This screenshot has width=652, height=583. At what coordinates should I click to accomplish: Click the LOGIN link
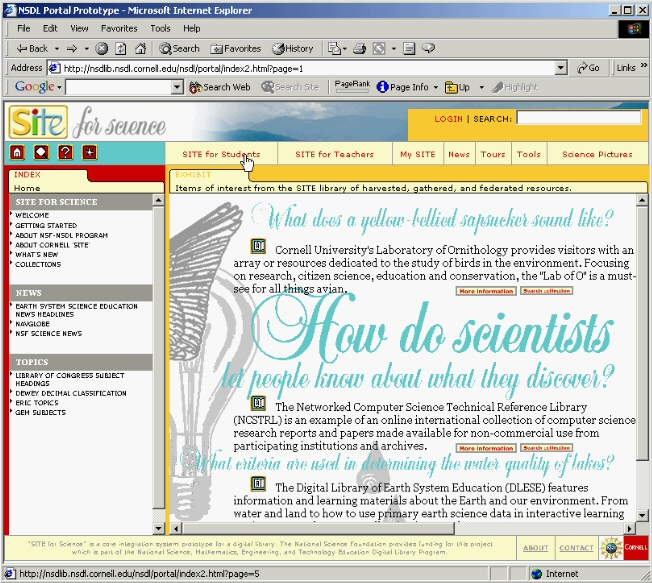coord(448,119)
